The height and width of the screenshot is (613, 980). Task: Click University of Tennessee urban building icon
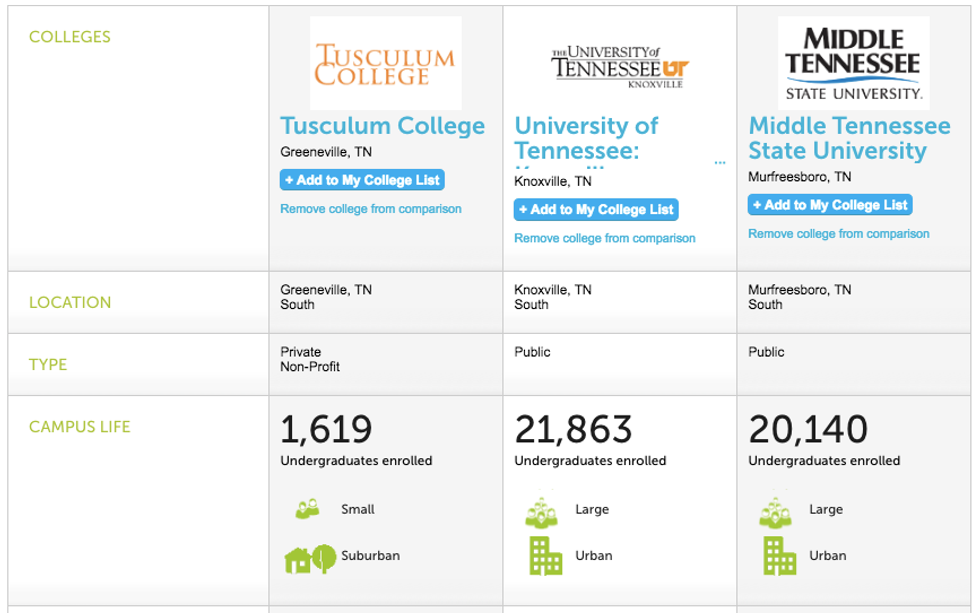(544, 556)
